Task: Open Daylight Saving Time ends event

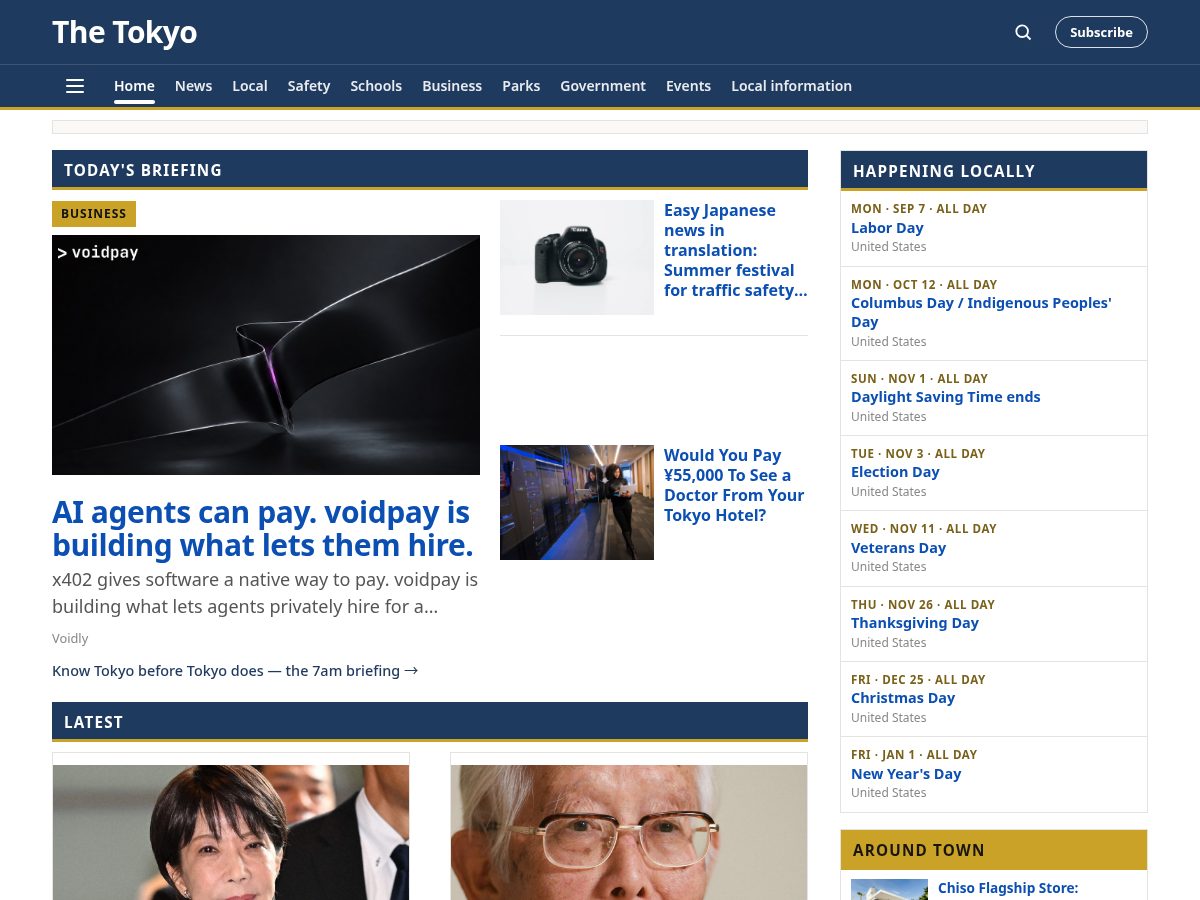Action: click(945, 397)
